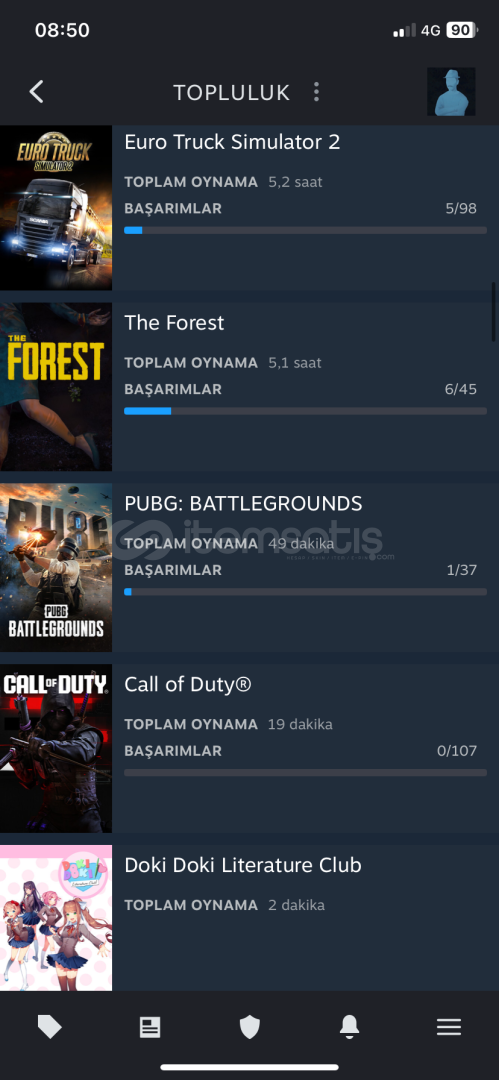Click the list scrollbar on right edge
The image size is (499, 1080).
coord(493,311)
